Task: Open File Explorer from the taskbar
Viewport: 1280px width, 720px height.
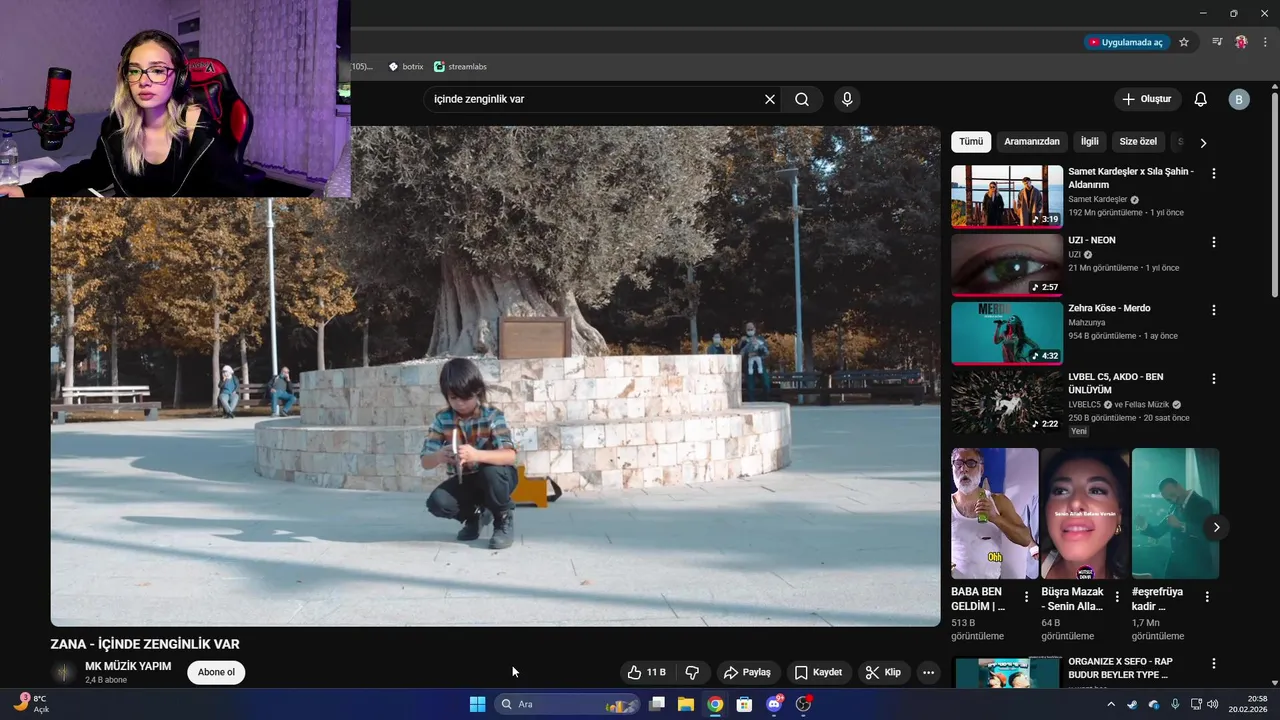Action: pos(686,704)
